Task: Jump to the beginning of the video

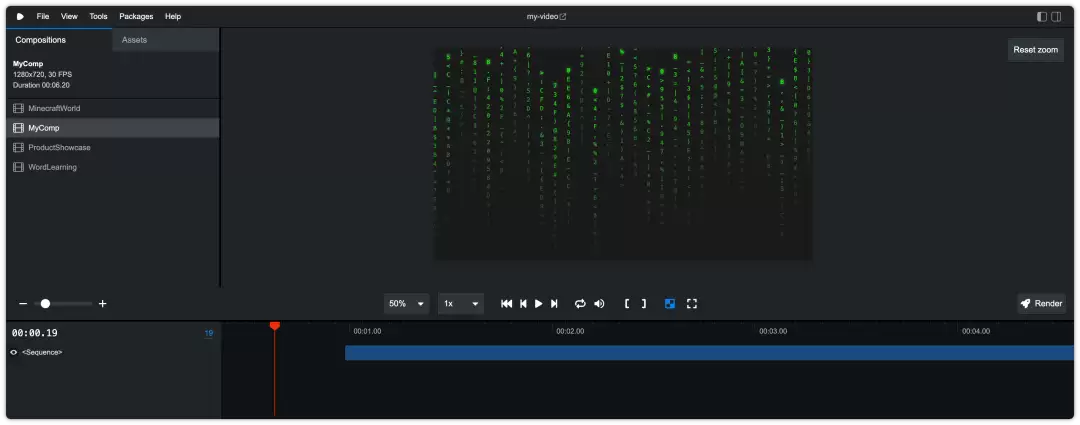Action: (506, 304)
